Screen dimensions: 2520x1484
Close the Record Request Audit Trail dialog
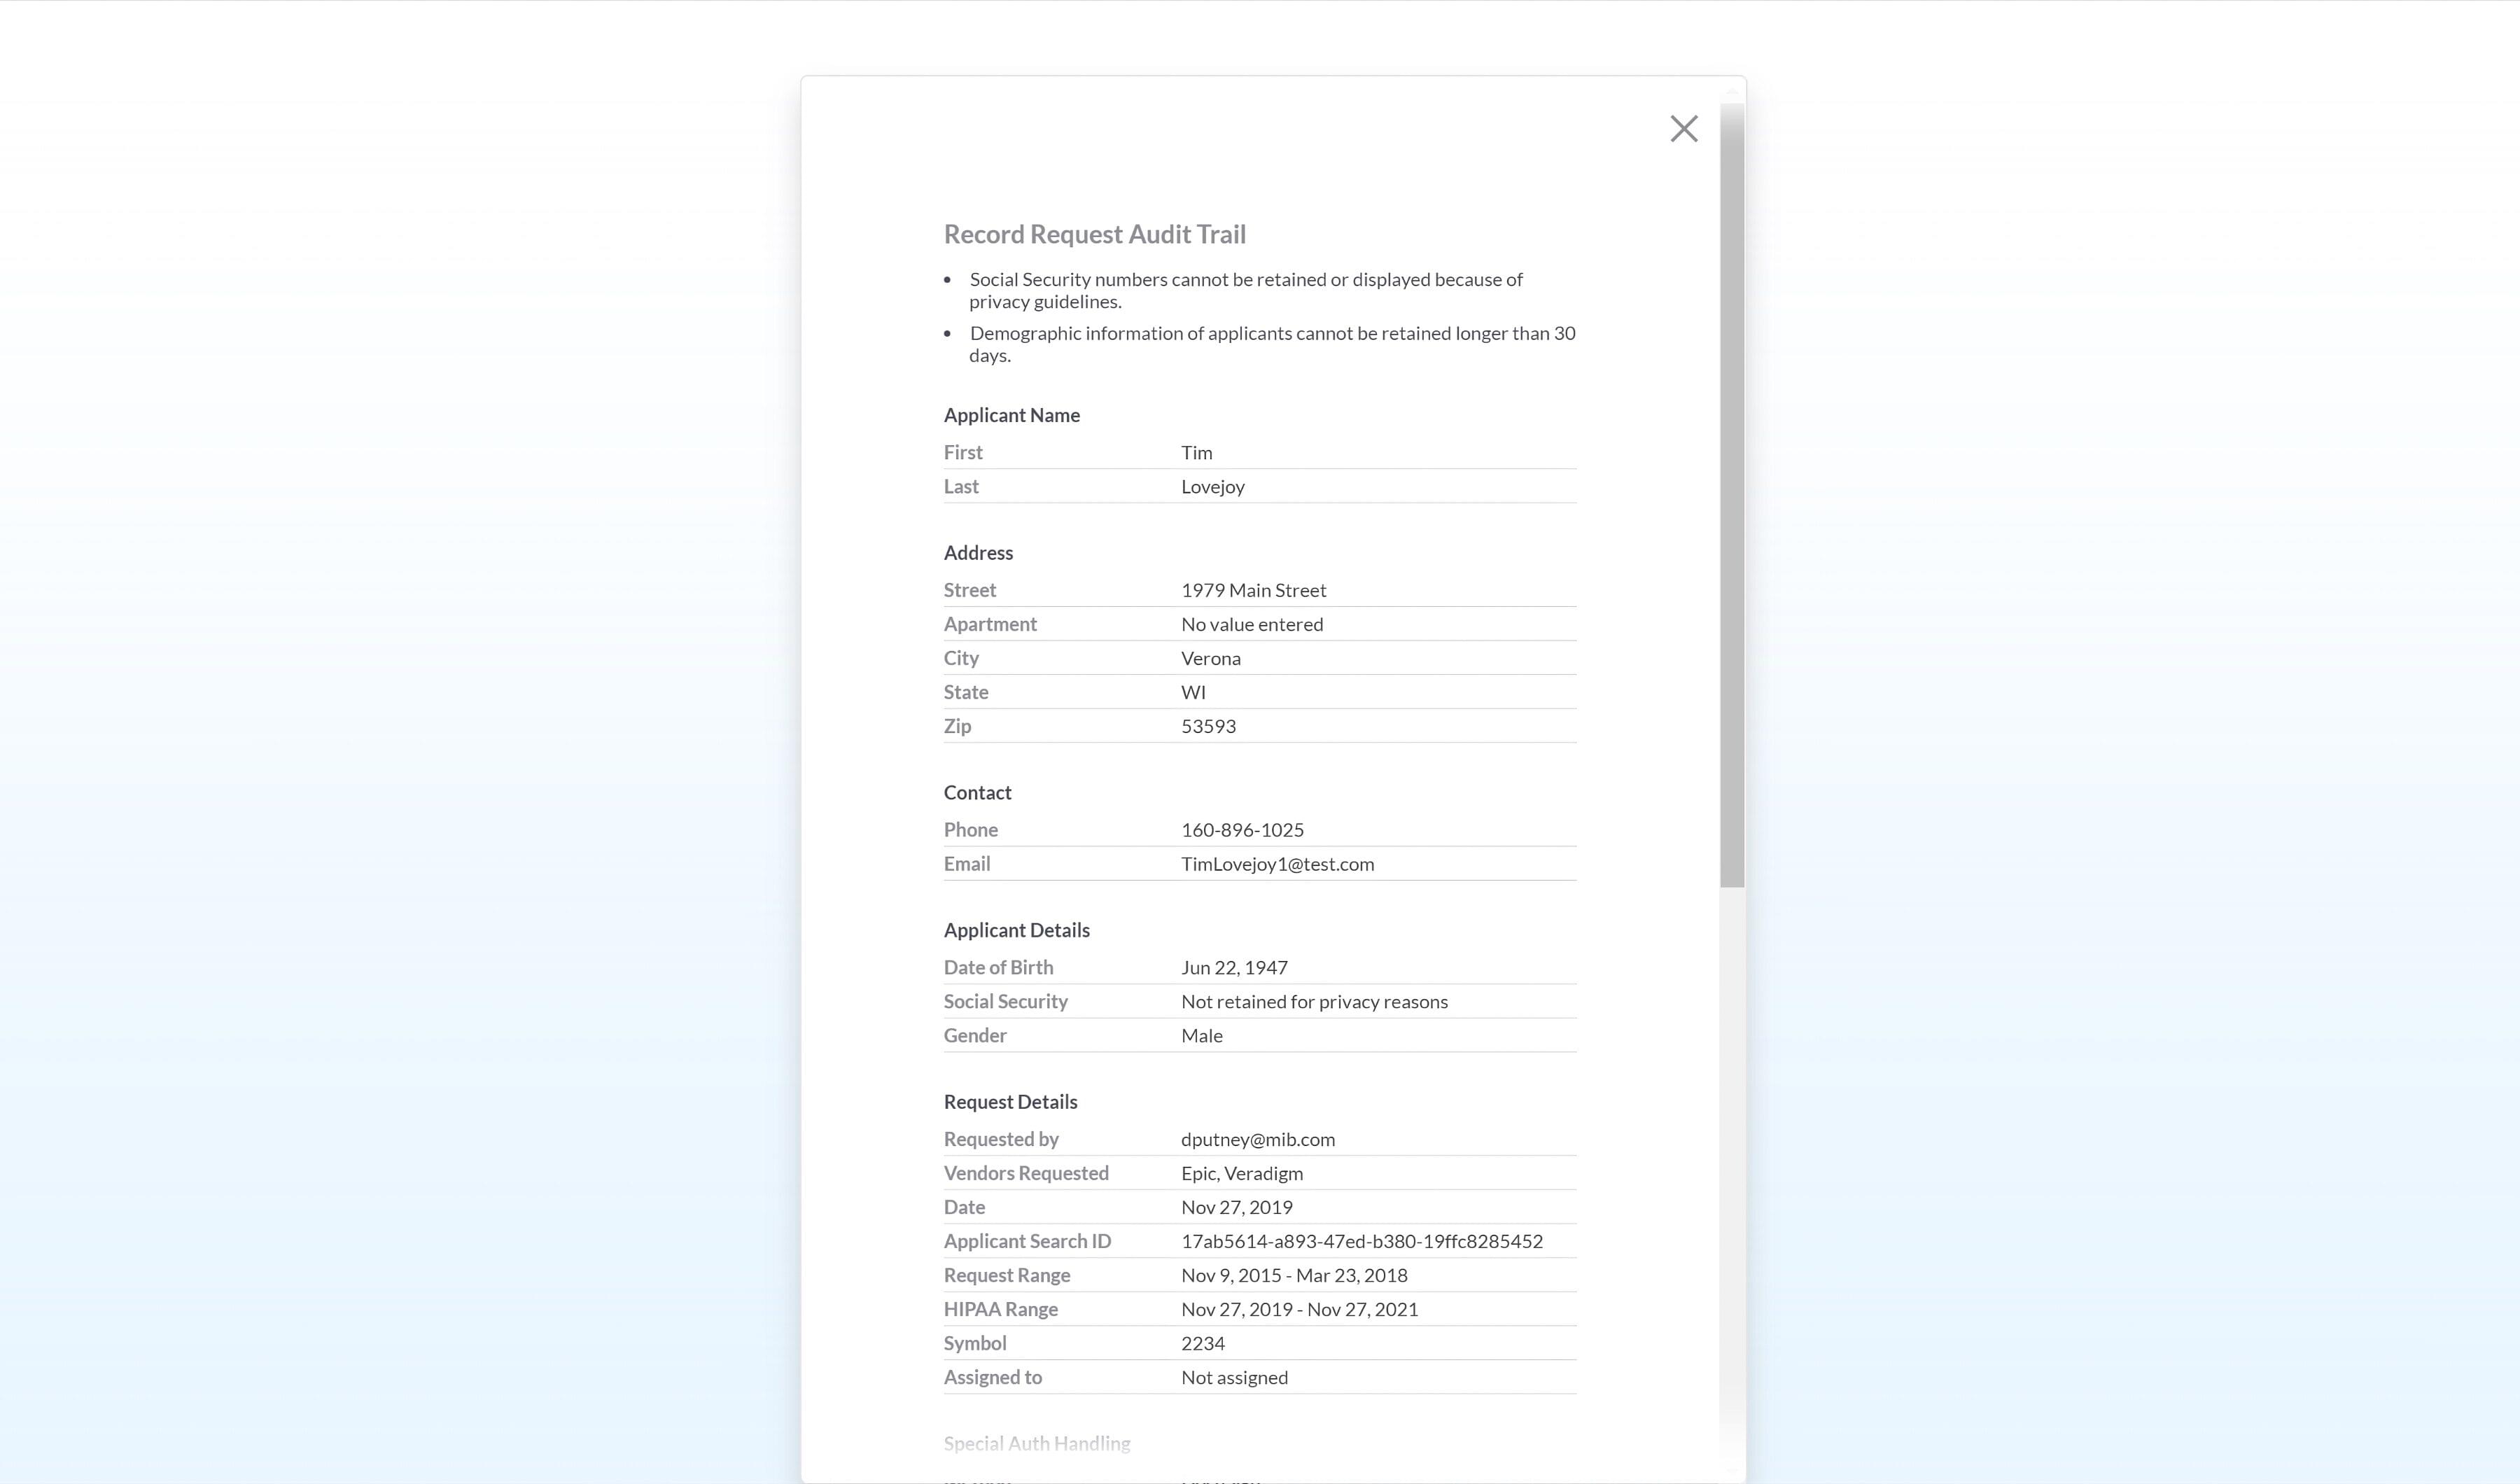click(x=1684, y=129)
